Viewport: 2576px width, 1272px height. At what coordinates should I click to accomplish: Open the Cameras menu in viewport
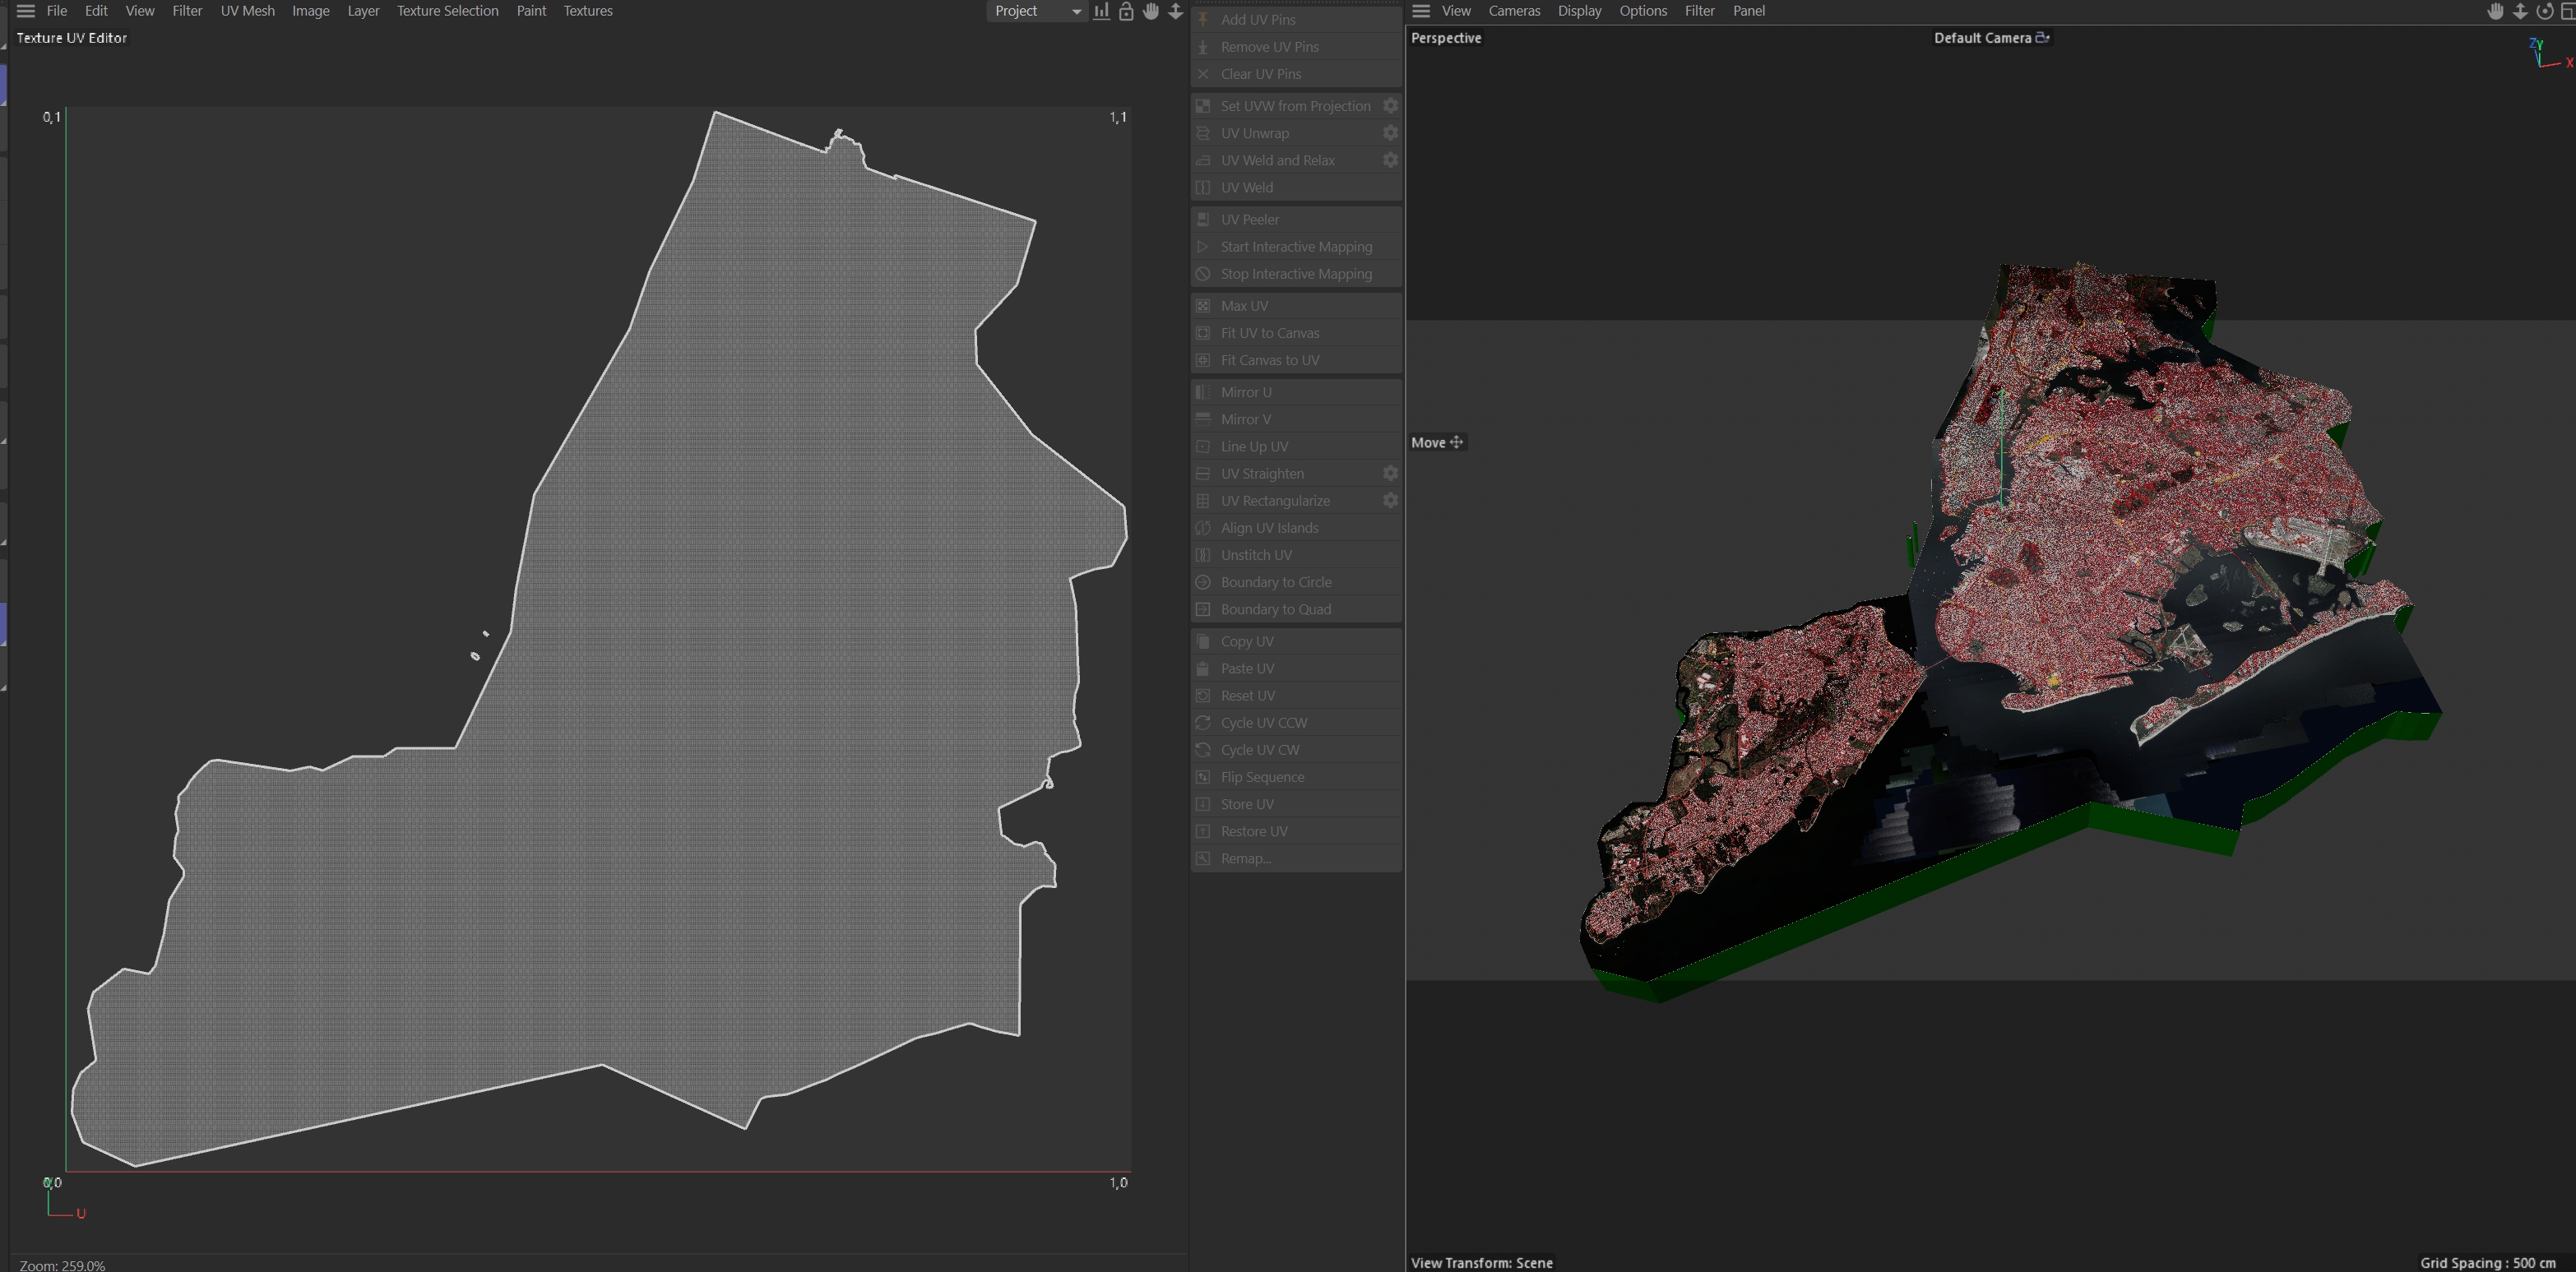click(1513, 11)
